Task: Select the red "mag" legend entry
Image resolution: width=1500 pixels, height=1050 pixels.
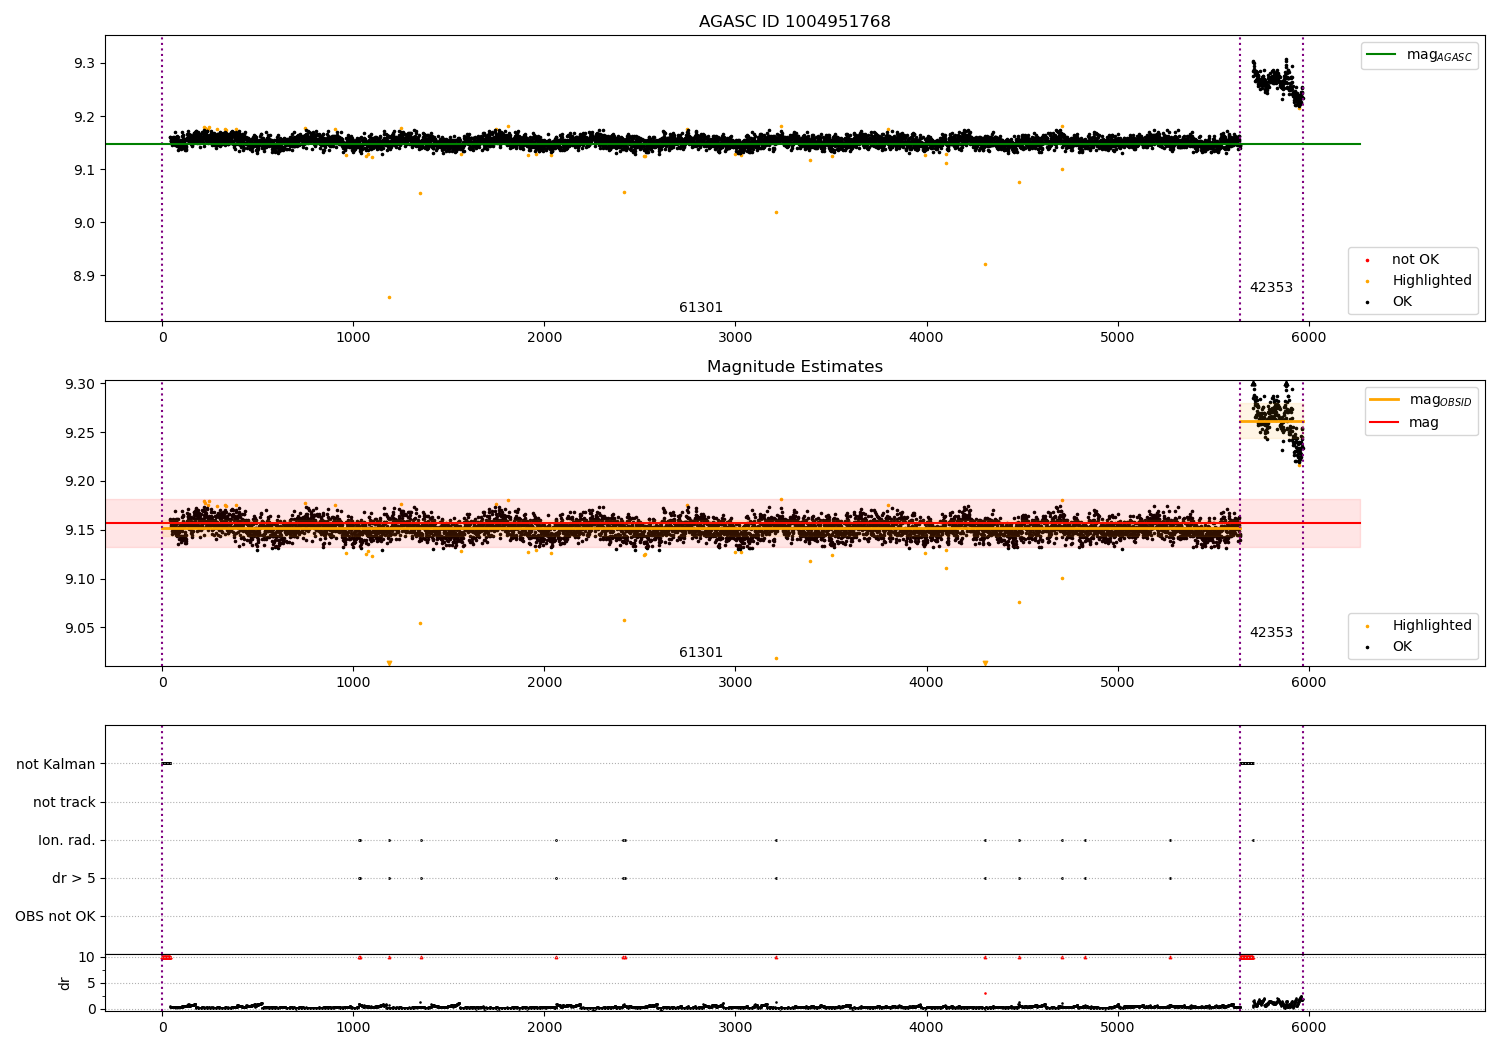Action: click(x=1404, y=423)
